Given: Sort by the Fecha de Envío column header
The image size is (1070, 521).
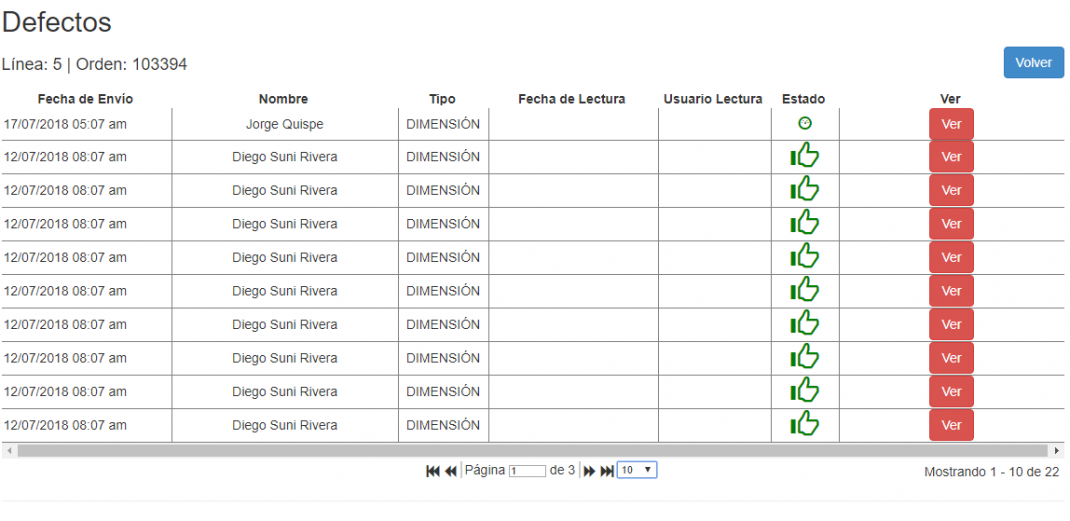Looking at the screenshot, I should (x=85, y=99).
